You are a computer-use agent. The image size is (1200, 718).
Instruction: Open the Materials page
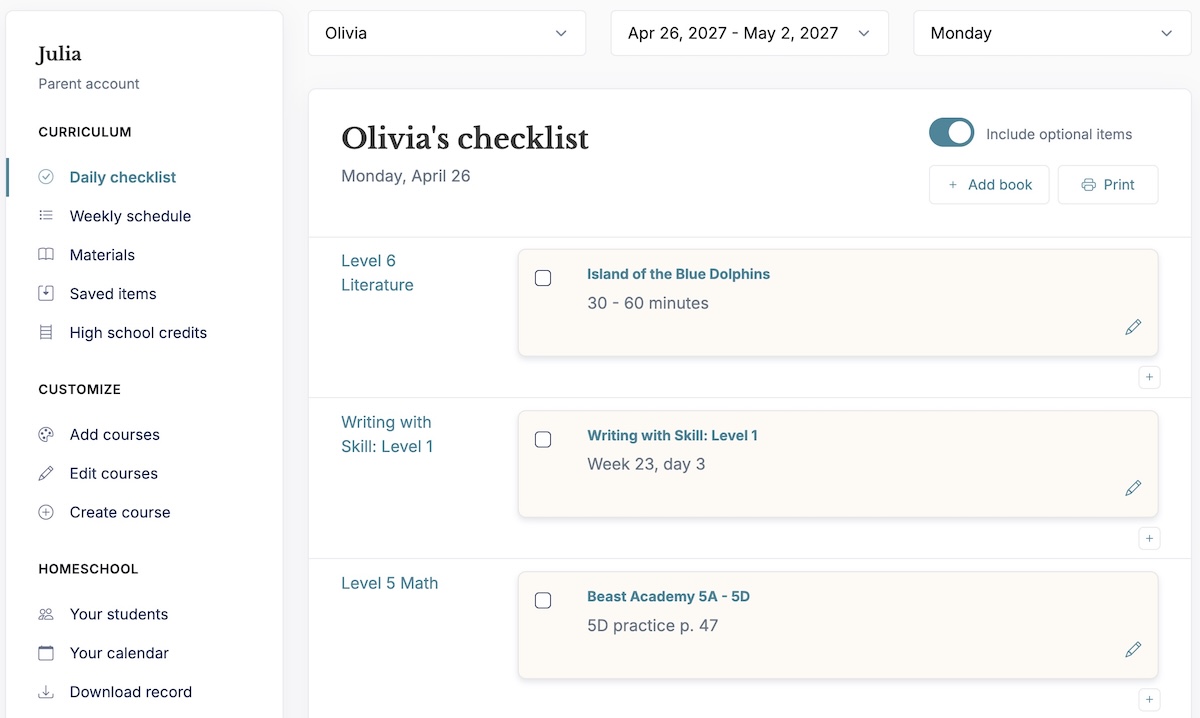coord(102,255)
